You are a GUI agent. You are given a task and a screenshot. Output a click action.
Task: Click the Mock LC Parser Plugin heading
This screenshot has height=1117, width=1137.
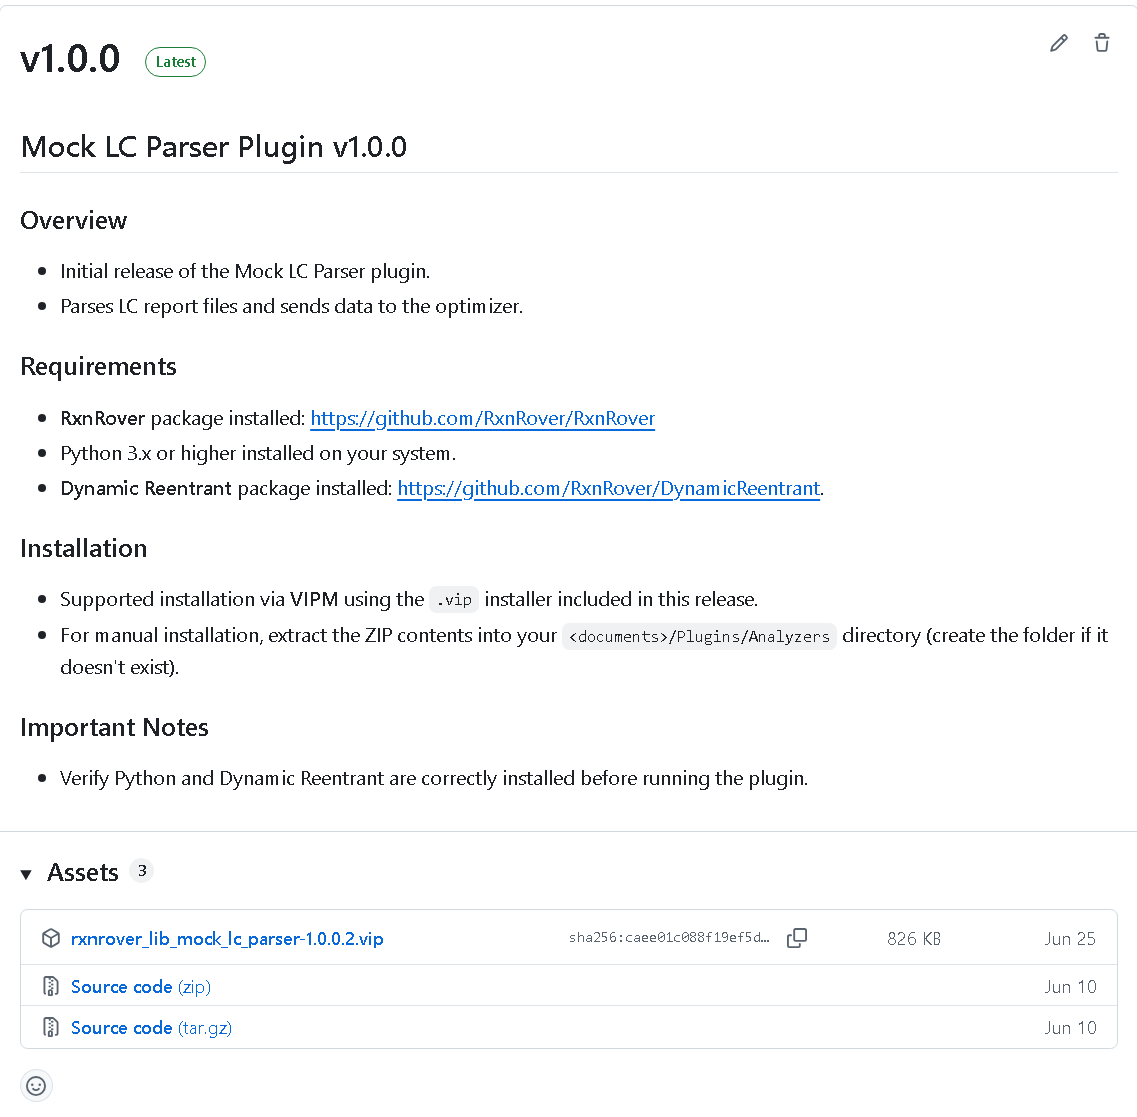click(x=213, y=147)
